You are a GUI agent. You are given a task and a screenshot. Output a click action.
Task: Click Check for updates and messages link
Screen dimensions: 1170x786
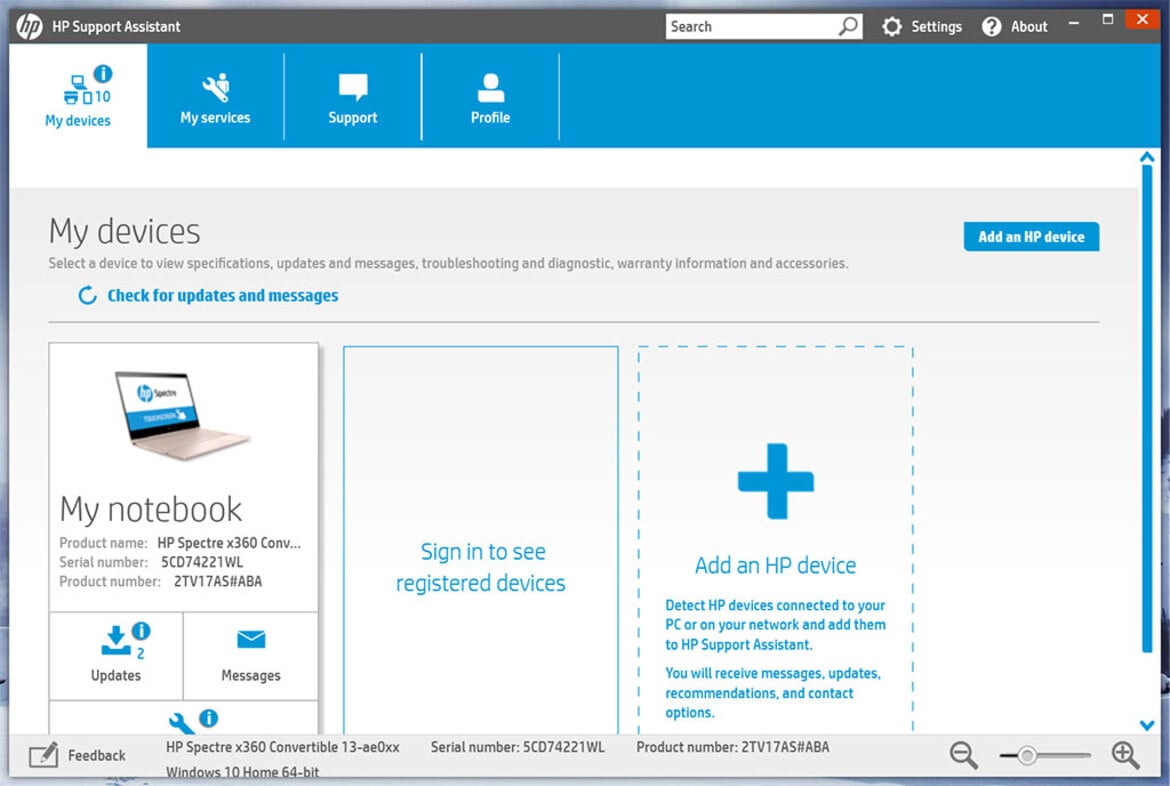[222, 296]
